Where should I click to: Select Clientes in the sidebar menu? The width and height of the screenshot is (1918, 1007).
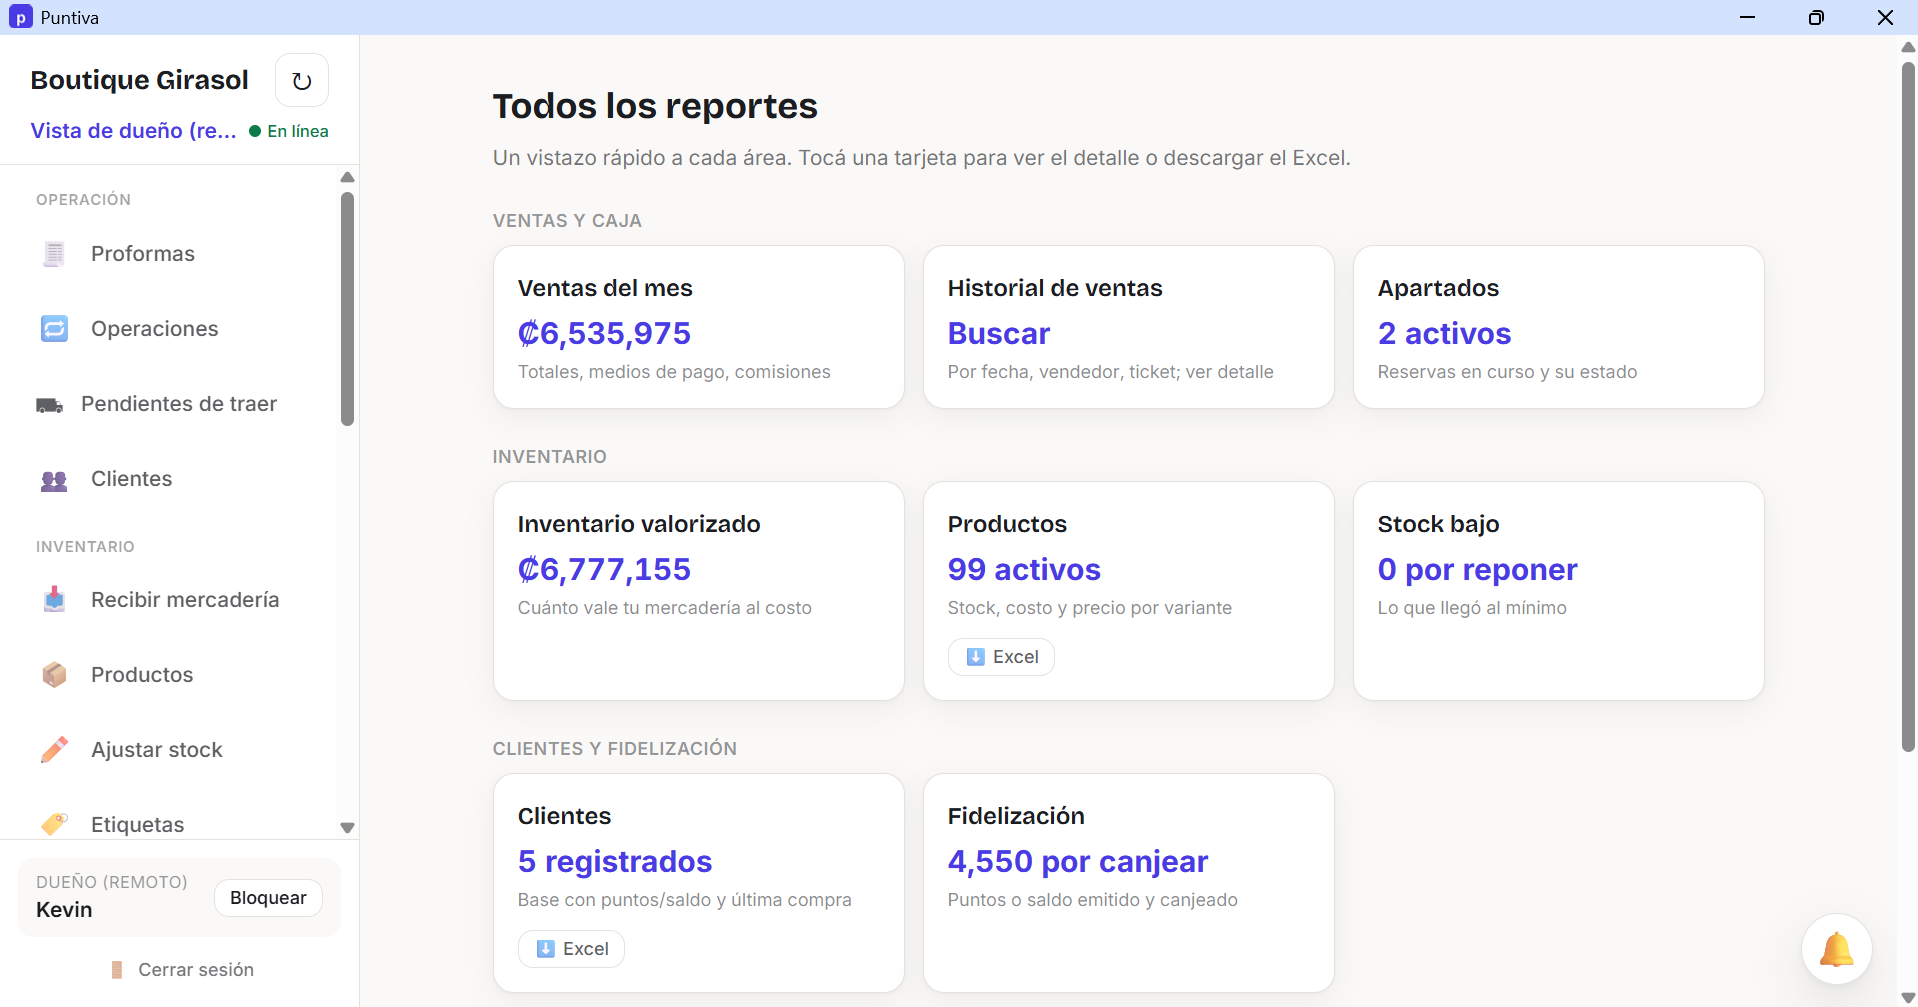point(170,479)
